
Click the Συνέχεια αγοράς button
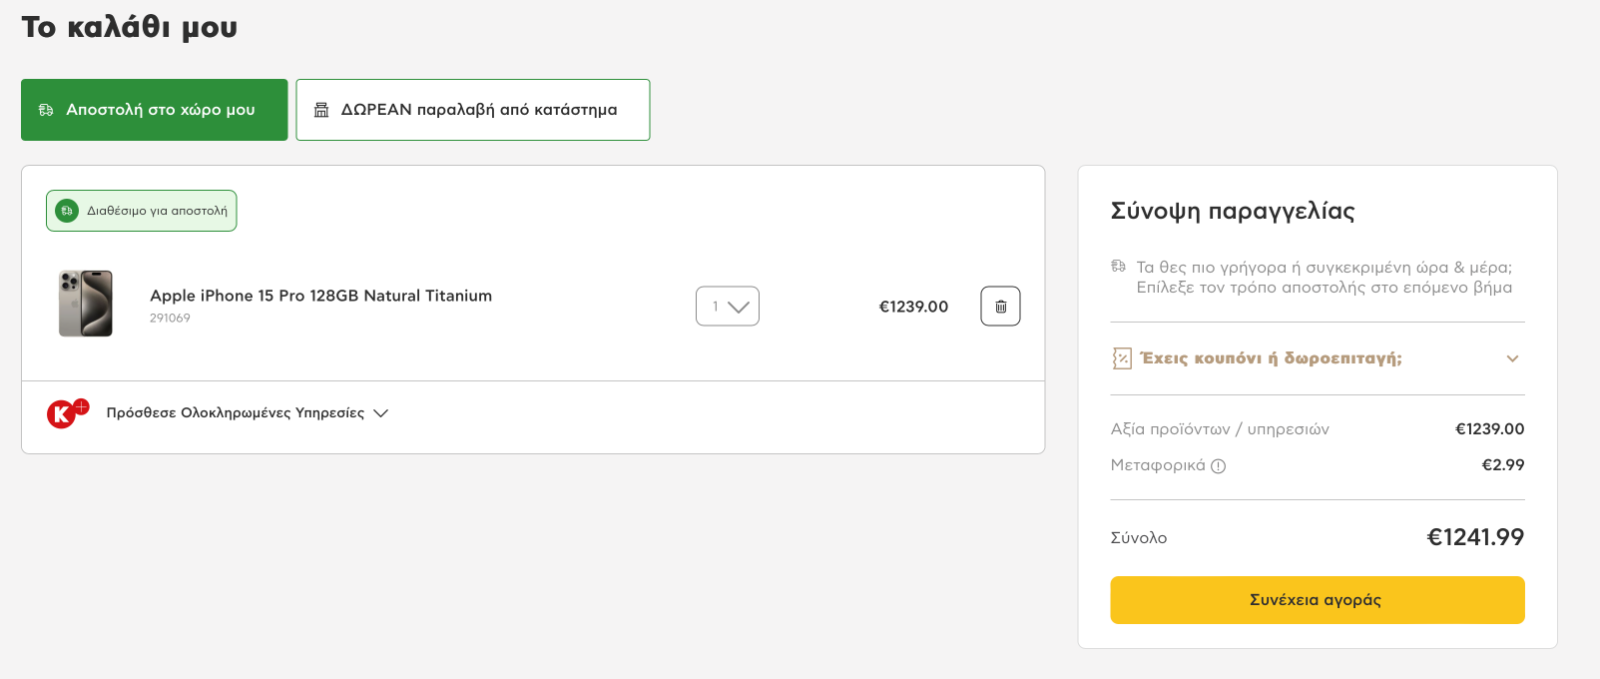tap(1317, 600)
